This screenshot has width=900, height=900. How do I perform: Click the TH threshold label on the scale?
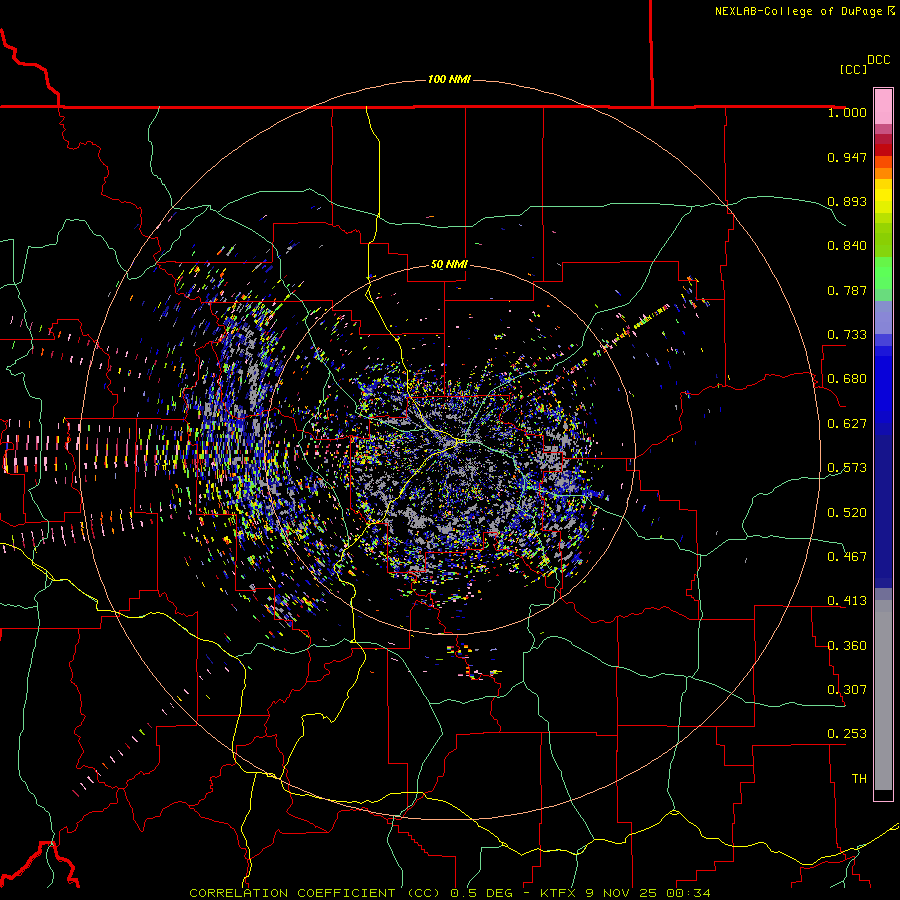859,779
